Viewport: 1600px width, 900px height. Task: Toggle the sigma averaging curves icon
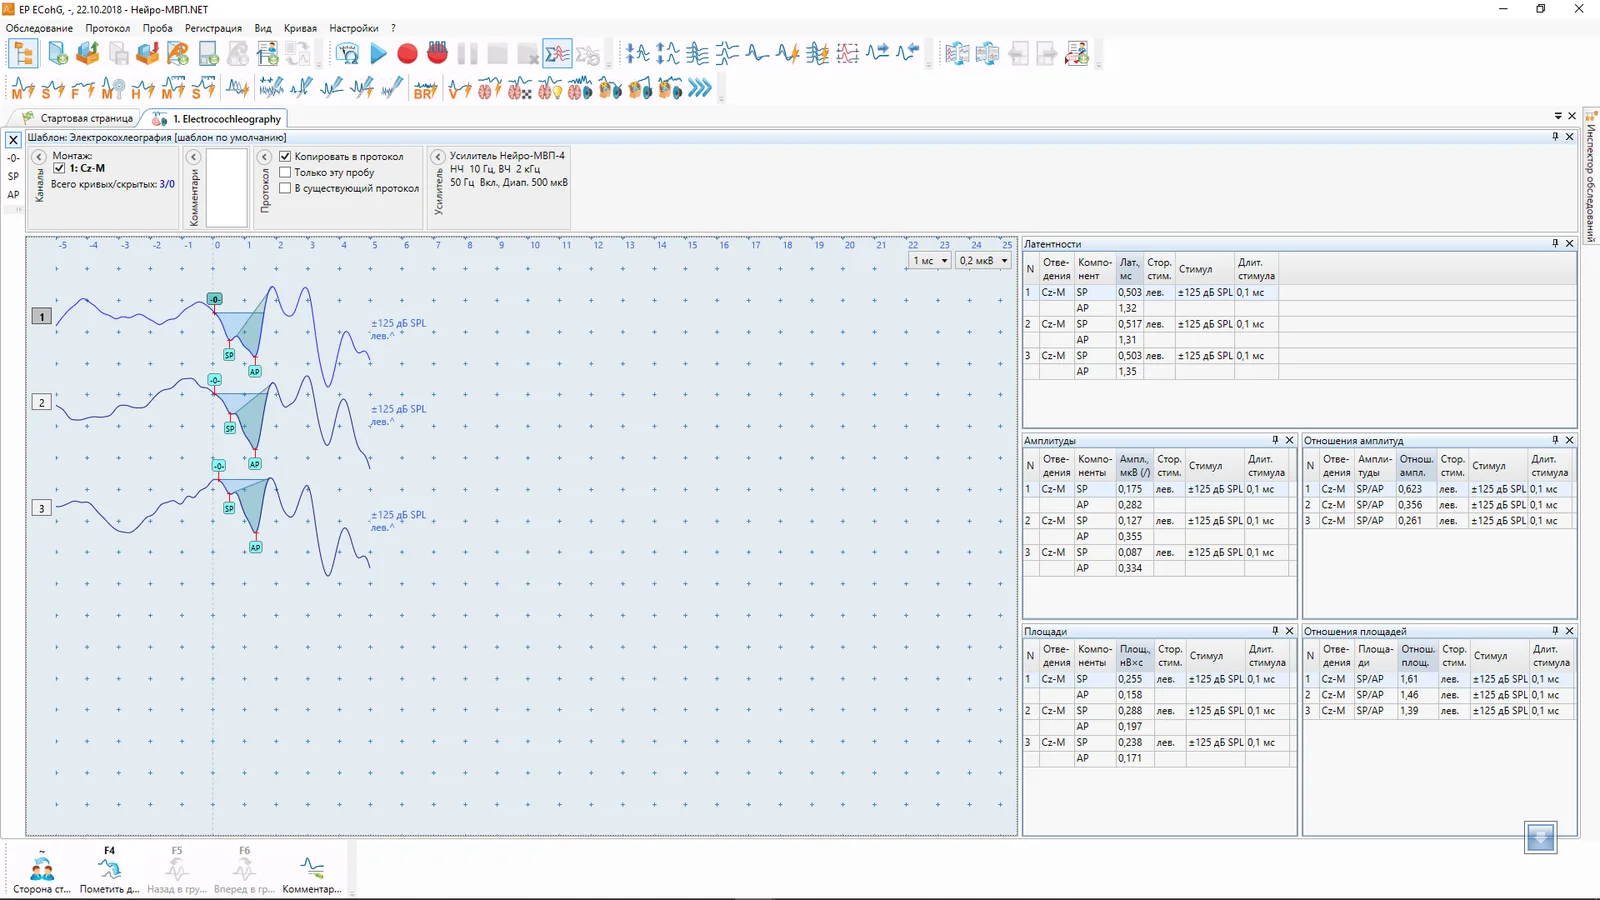click(x=557, y=54)
